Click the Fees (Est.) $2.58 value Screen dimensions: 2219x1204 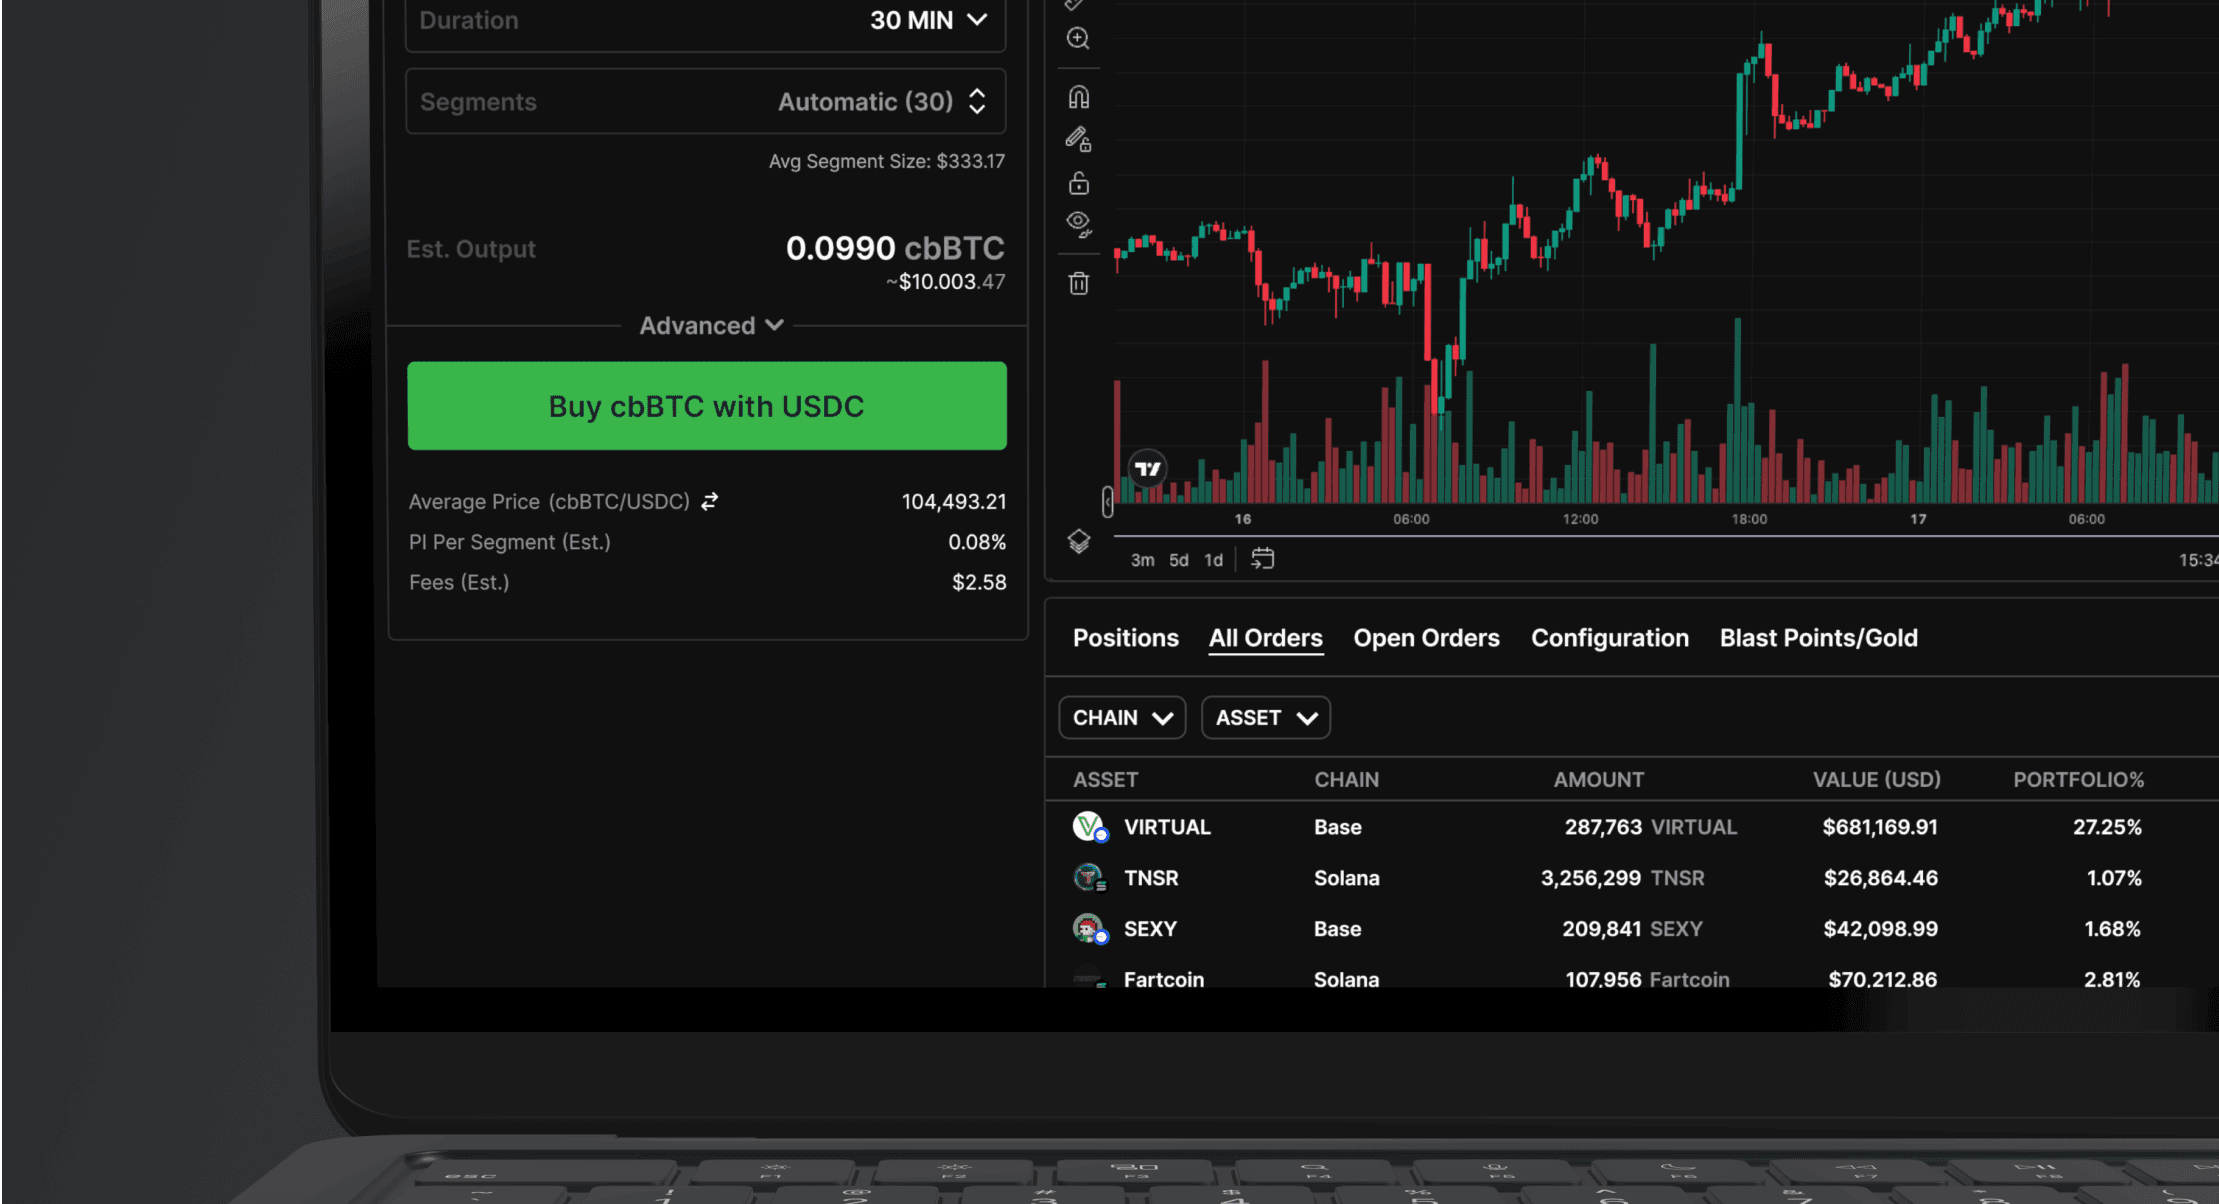pos(979,583)
